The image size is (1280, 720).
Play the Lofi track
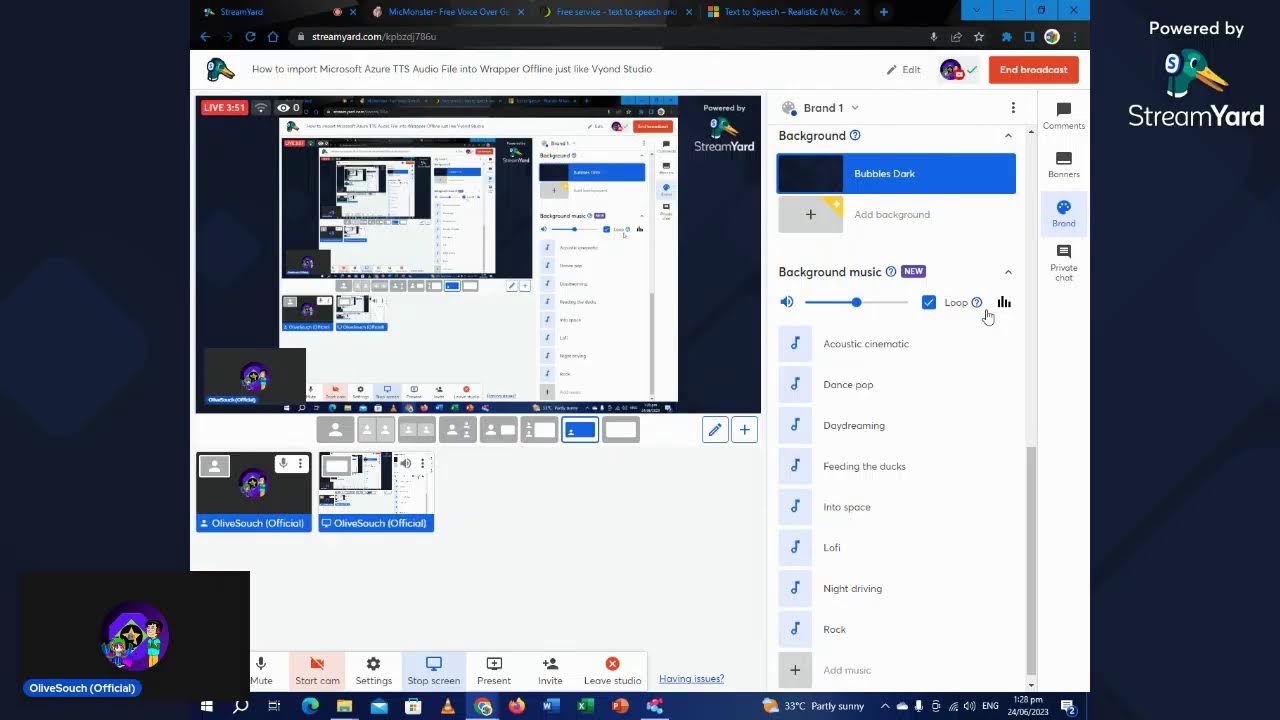897,548
